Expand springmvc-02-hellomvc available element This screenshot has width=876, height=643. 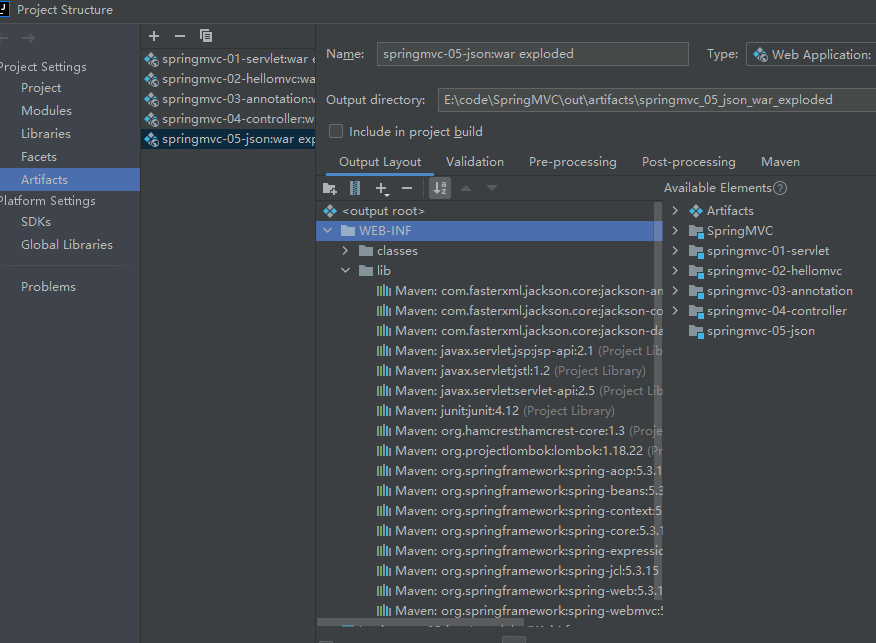point(675,271)
